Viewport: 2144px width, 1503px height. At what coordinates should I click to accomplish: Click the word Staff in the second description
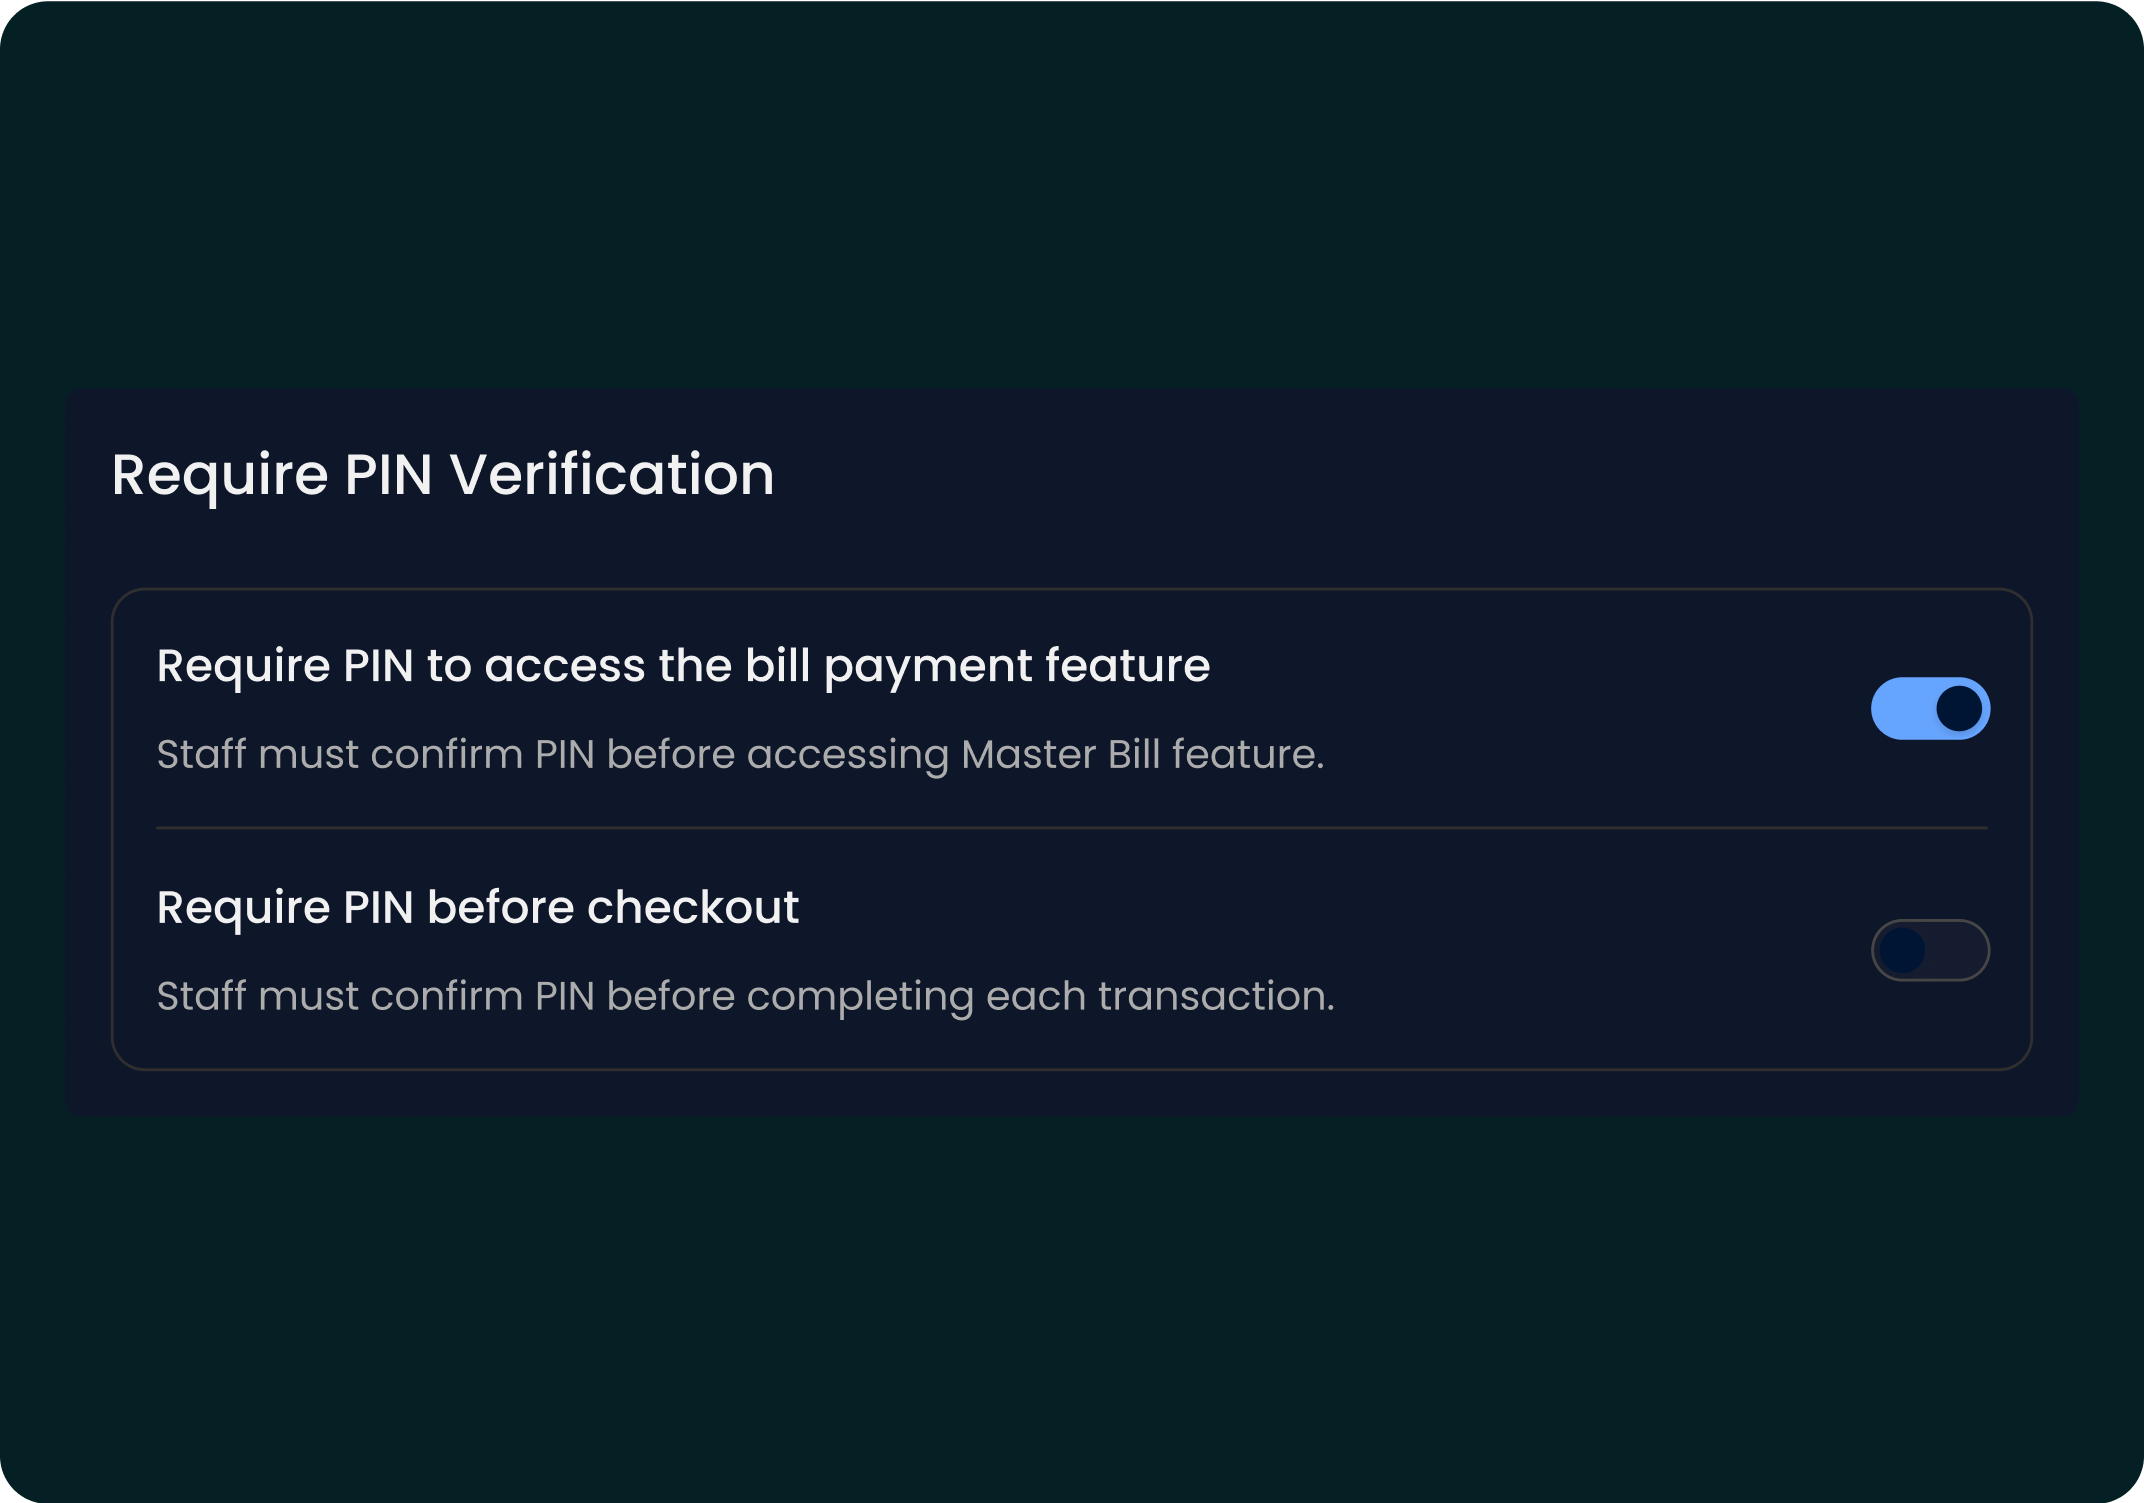pos(201,996)
